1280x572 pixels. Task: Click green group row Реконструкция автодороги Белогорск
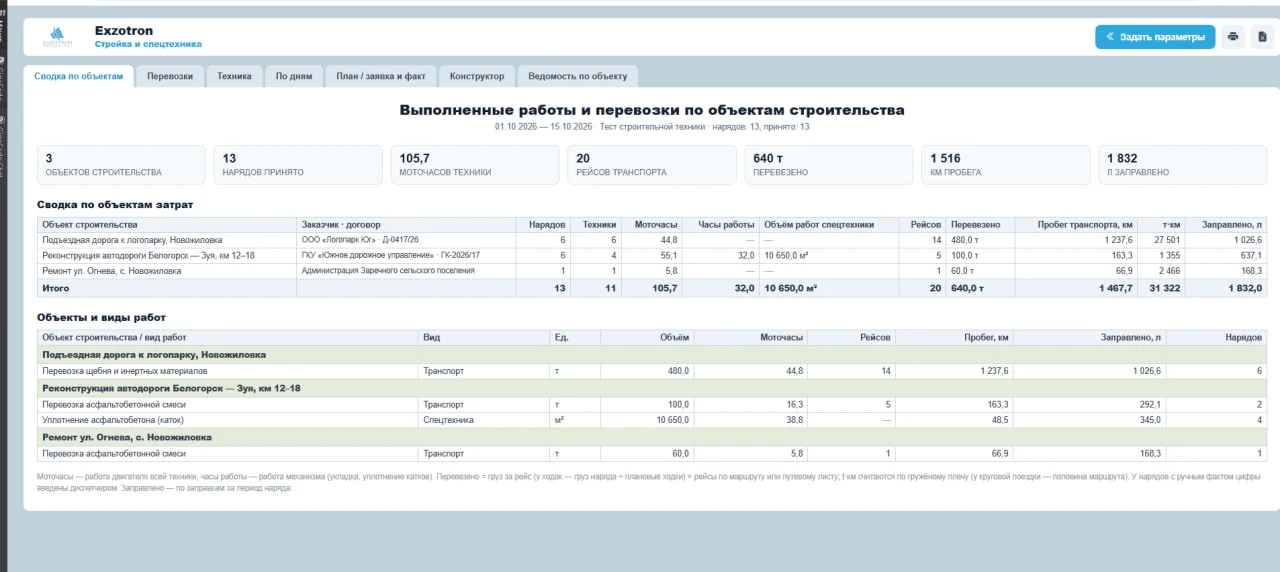tap(652, 388)
